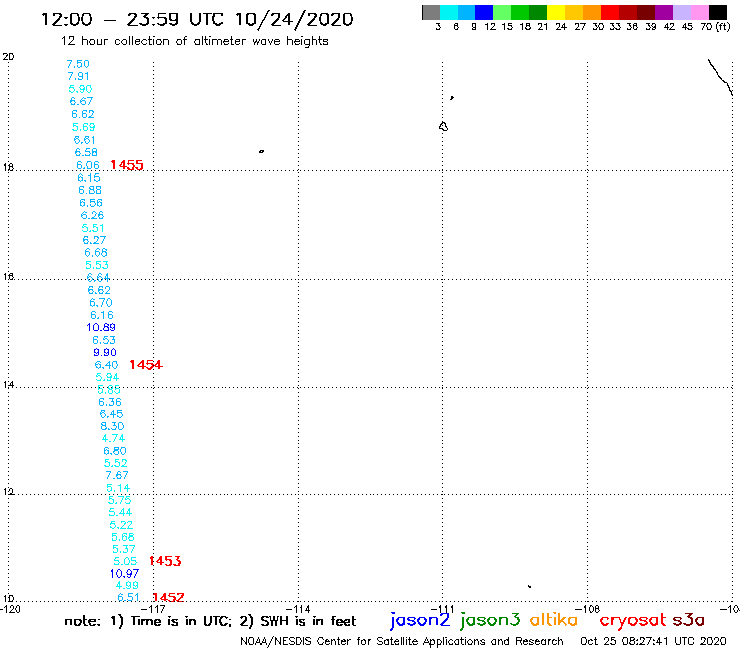
Task: Click the 6.80 wave height value
Action: (x=115, y=451)
